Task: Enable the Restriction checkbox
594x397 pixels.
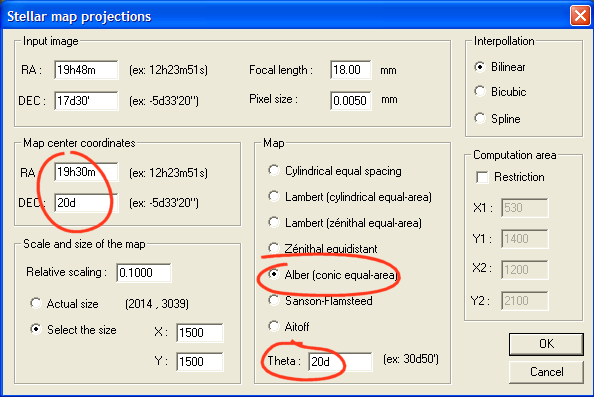Action: [x=482, y=177]
